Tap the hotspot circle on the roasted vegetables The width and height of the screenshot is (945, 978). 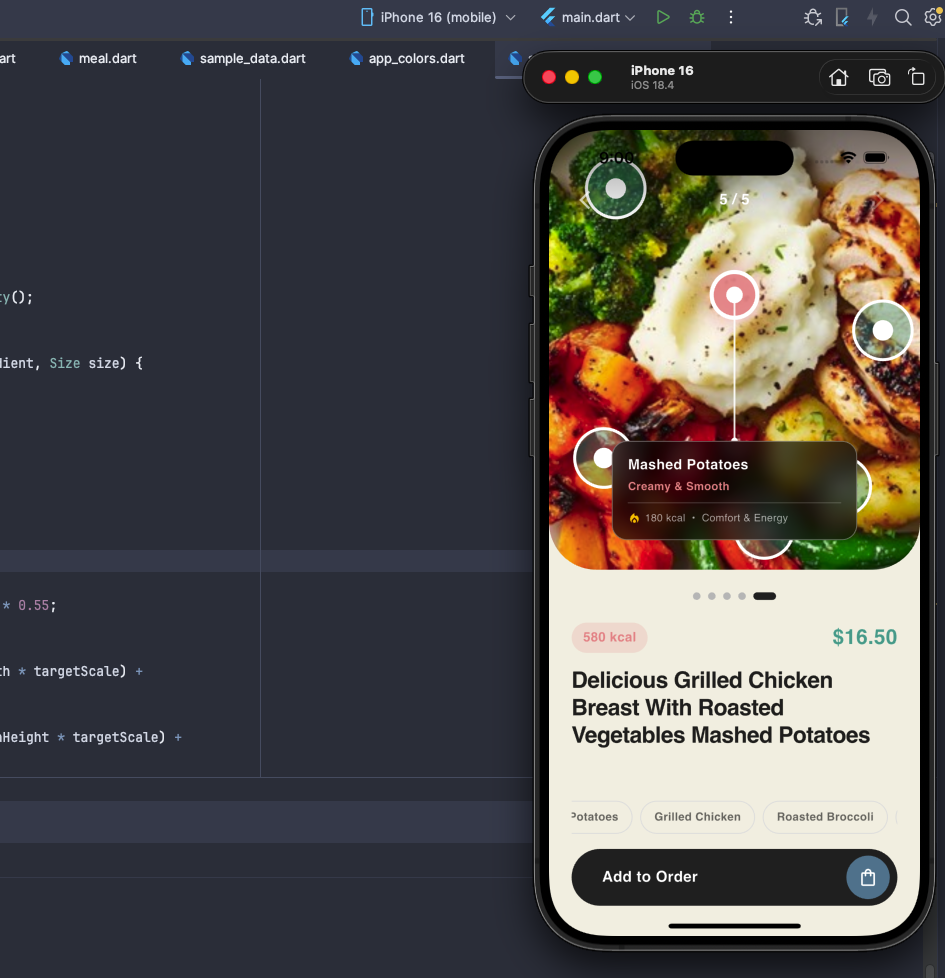pos(603,457)
